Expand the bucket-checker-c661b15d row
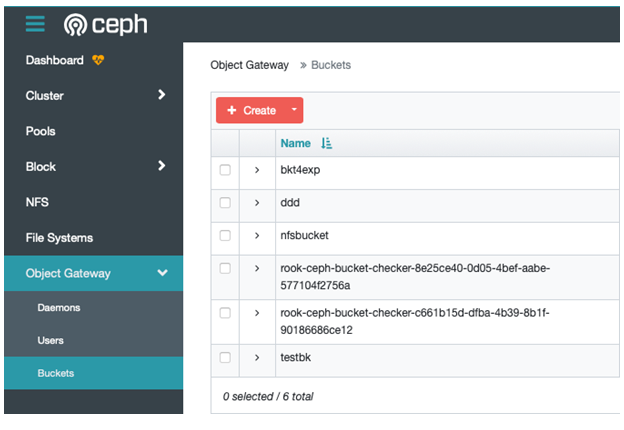 point(257,313)
